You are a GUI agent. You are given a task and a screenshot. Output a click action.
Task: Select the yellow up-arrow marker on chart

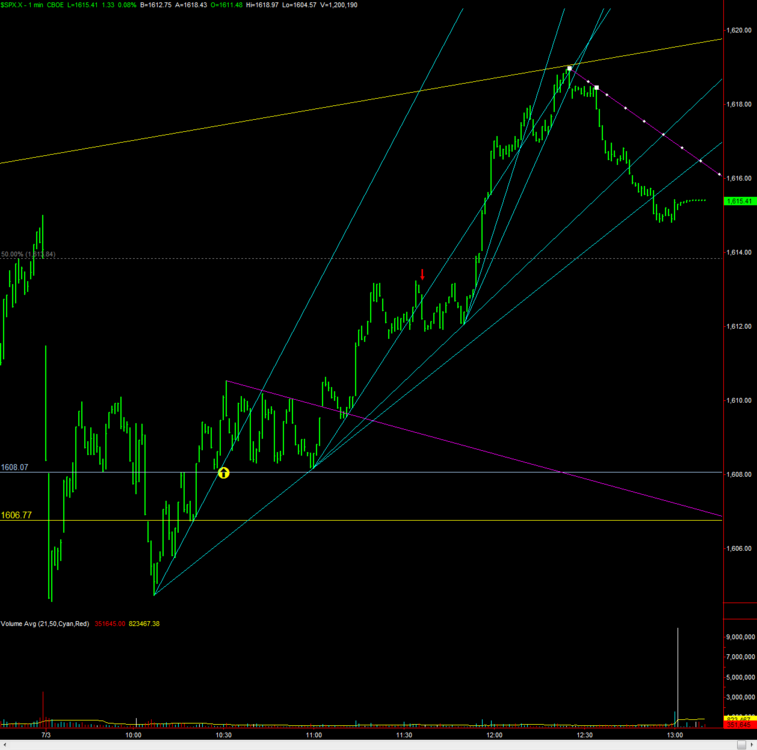(x=224, y=473)
